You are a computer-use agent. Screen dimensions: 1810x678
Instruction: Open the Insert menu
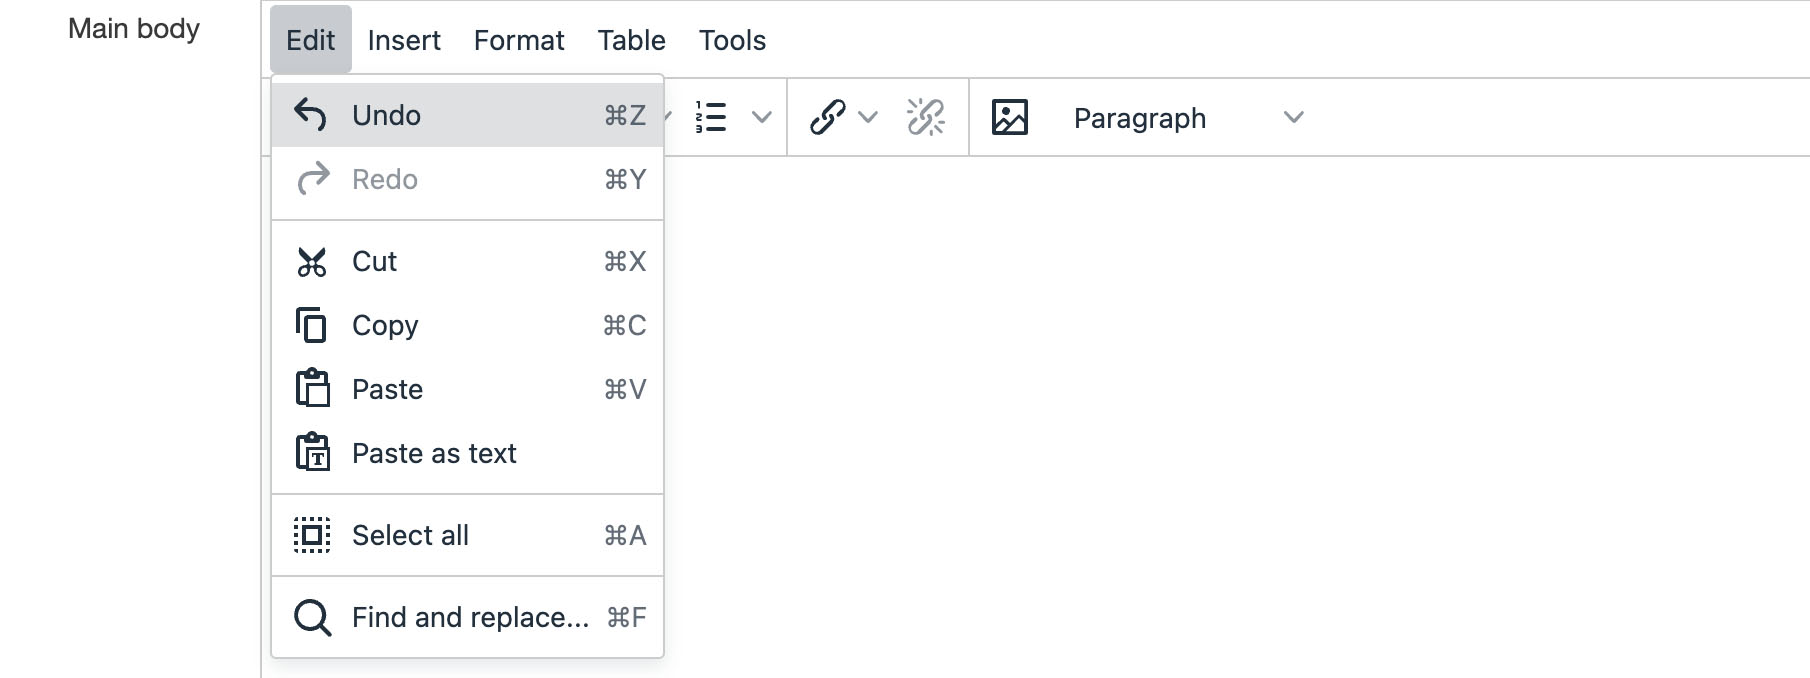404,40
